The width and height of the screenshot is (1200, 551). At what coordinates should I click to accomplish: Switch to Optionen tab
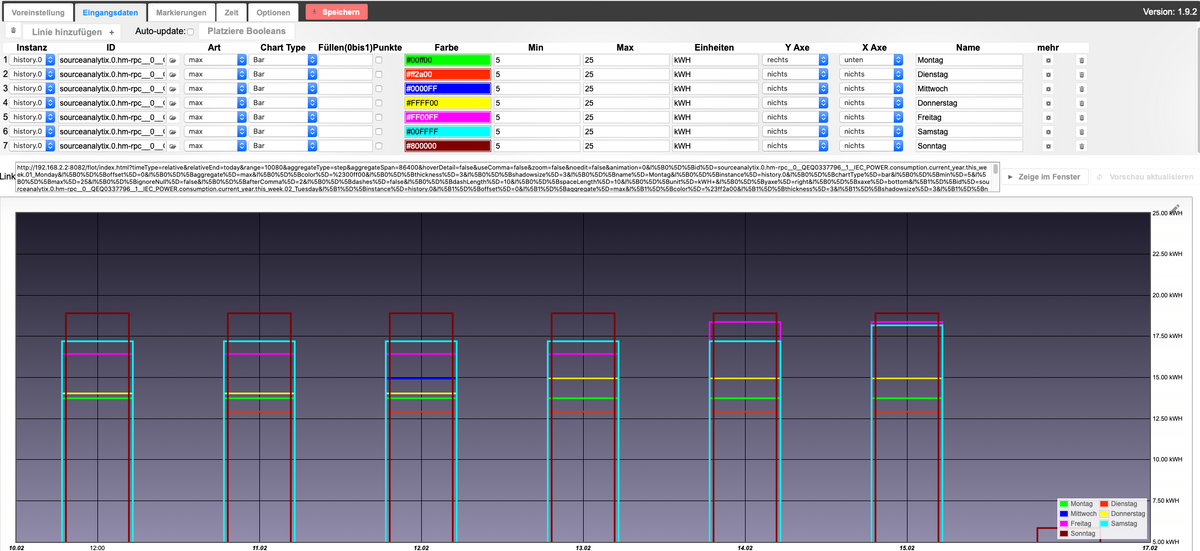tap(274, 12)
